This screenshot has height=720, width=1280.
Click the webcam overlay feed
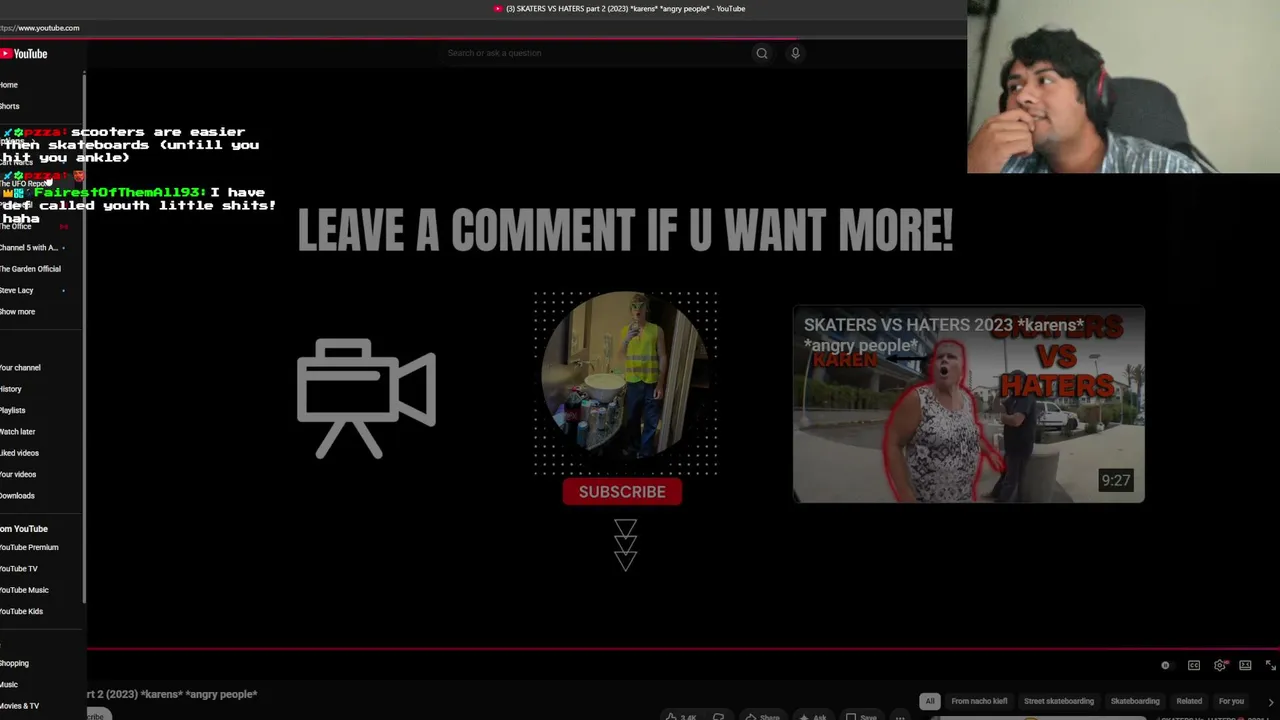(1123, 87)
